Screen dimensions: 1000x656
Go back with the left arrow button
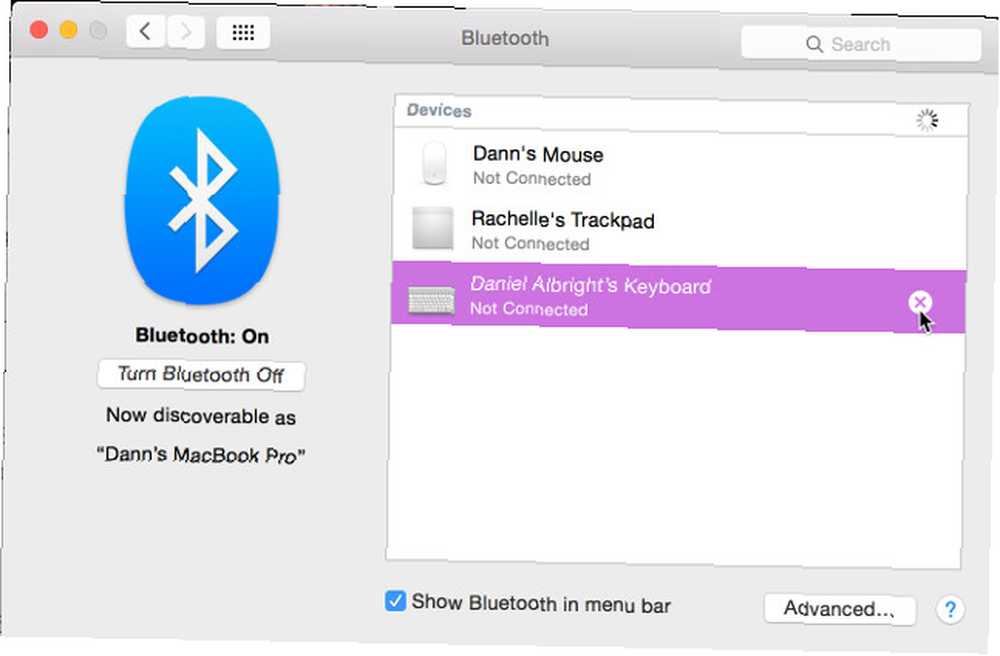[x=145, y=31]
